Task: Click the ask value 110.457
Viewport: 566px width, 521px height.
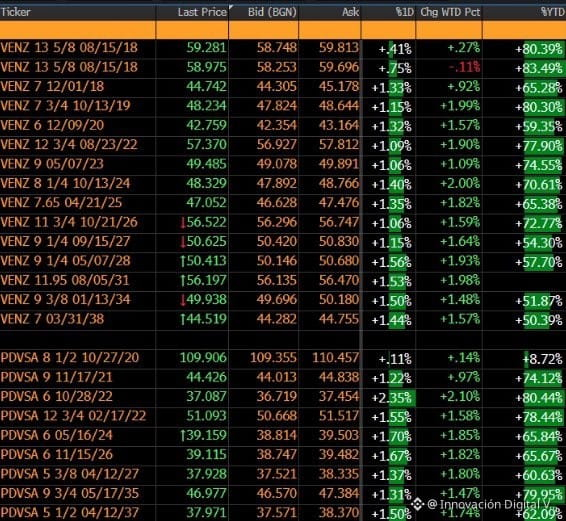Action: 336,358
